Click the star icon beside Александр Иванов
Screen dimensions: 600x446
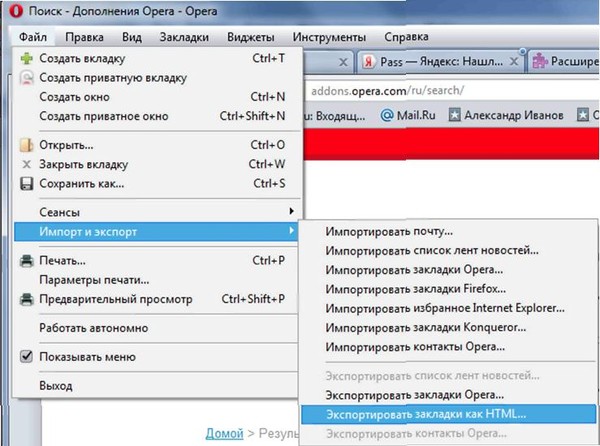[x=454, y=115]
